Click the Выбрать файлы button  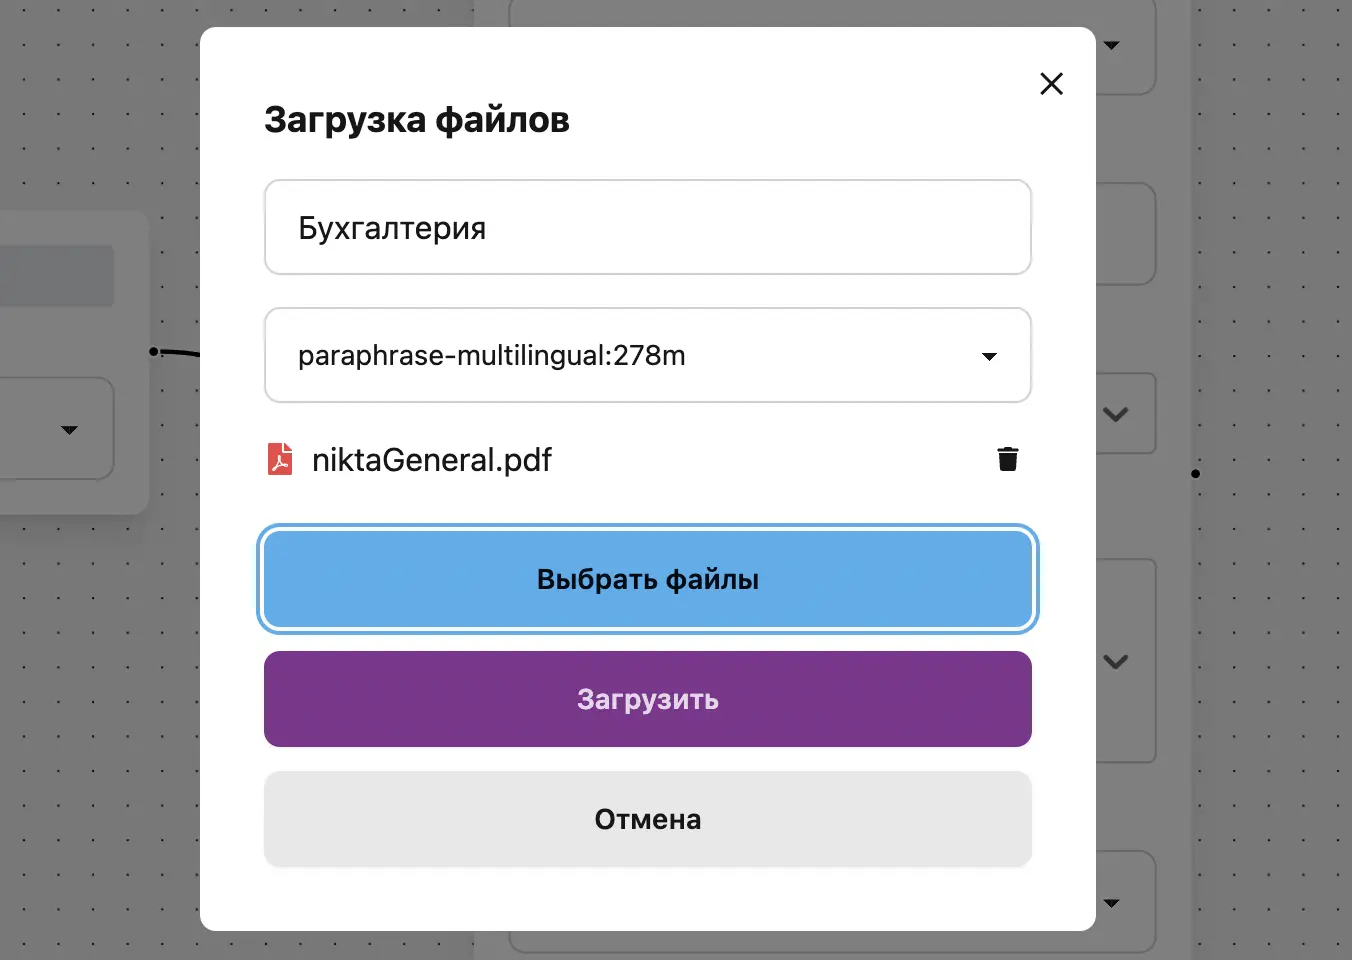(x=648, y=579)
